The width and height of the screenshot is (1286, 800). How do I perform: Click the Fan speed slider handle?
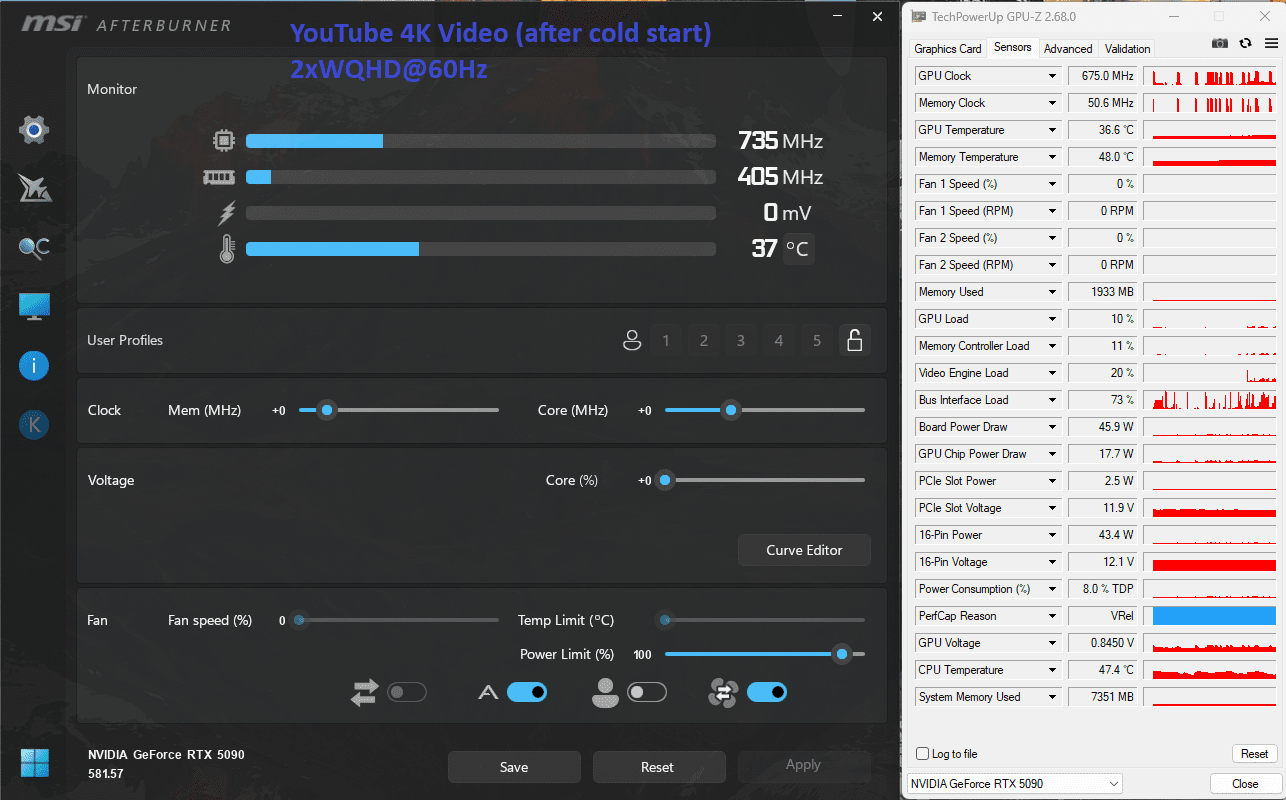[298, 620]
